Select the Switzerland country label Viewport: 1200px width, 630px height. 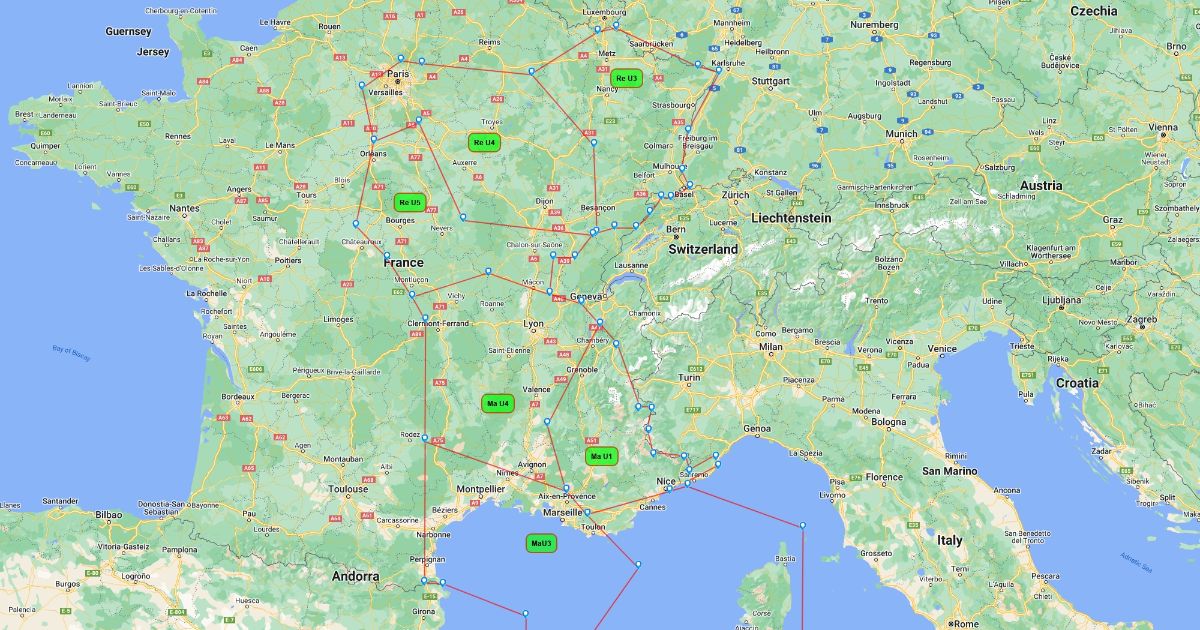pos(703,249)
